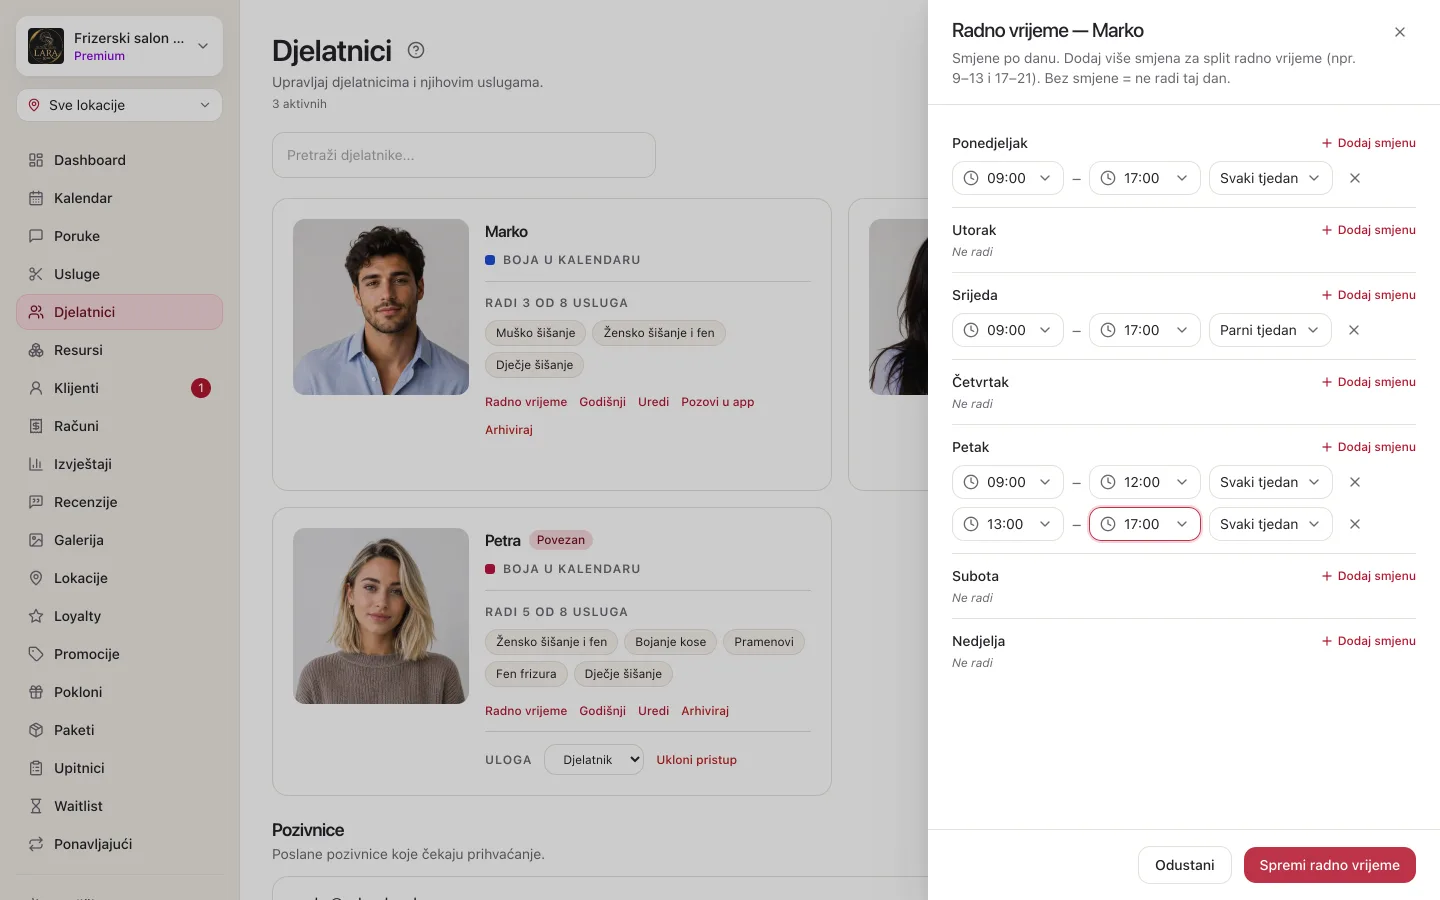Add a shift for Utorak
Screen dimensions: 1440x900
point(1368,230)
